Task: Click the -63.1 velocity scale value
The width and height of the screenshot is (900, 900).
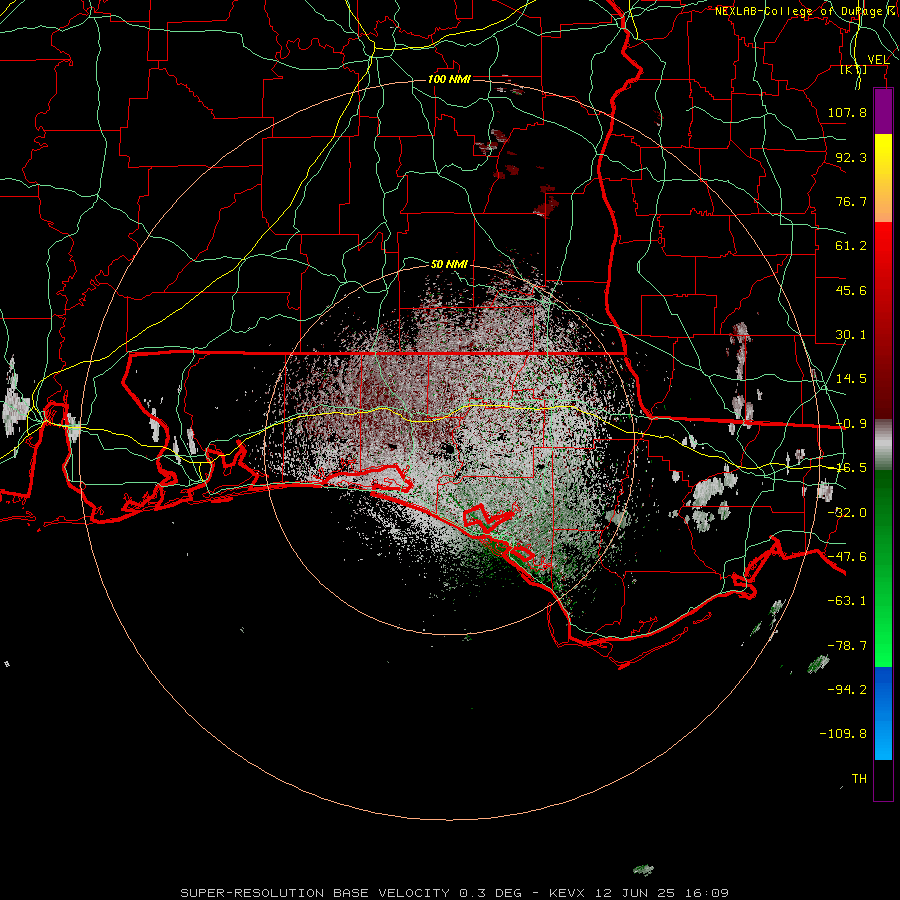Action: tap(847, 601)
